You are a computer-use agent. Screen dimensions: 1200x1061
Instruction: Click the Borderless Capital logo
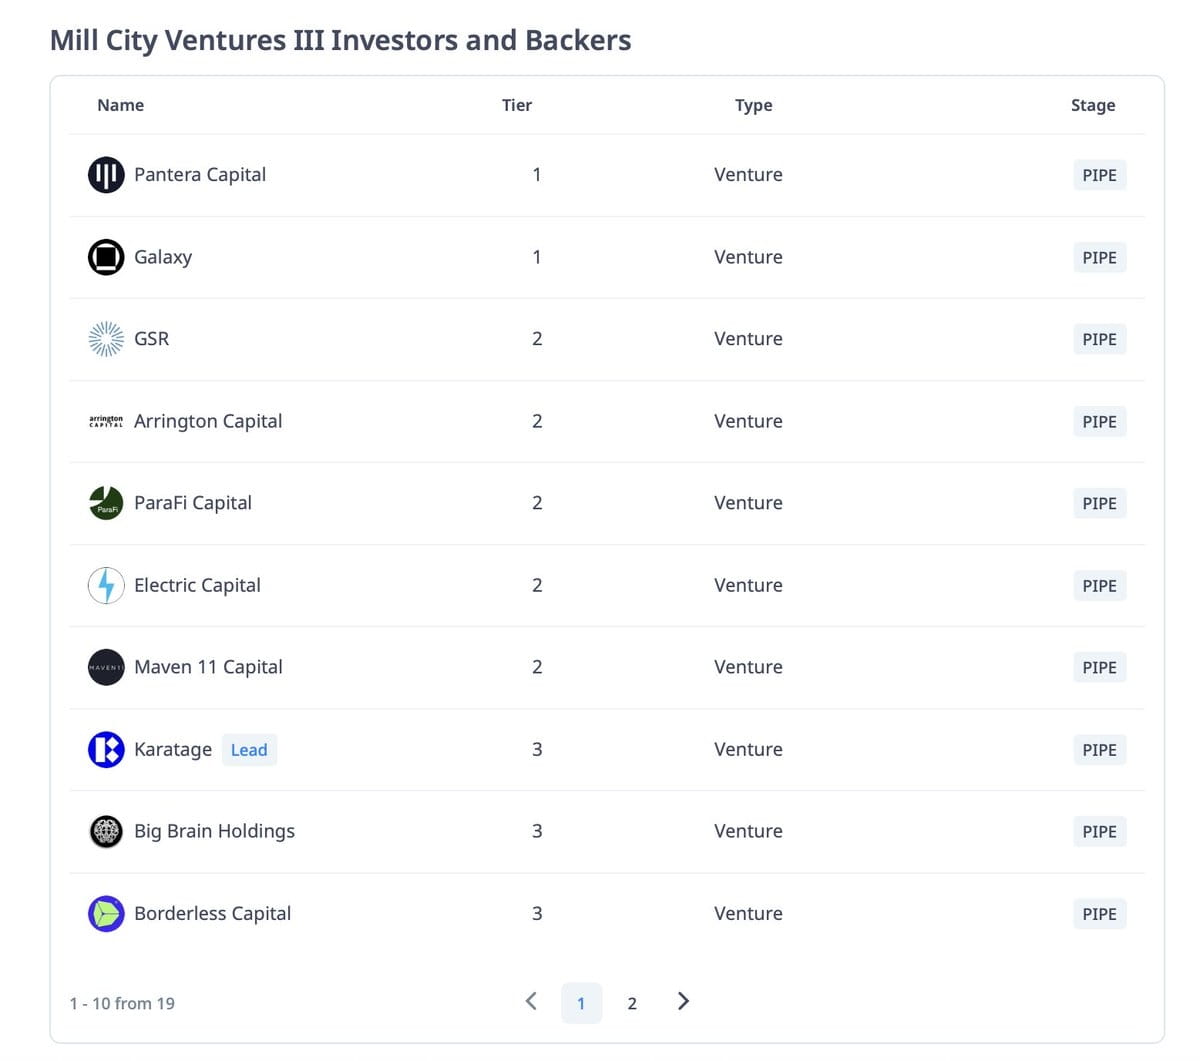coord(106,913)
